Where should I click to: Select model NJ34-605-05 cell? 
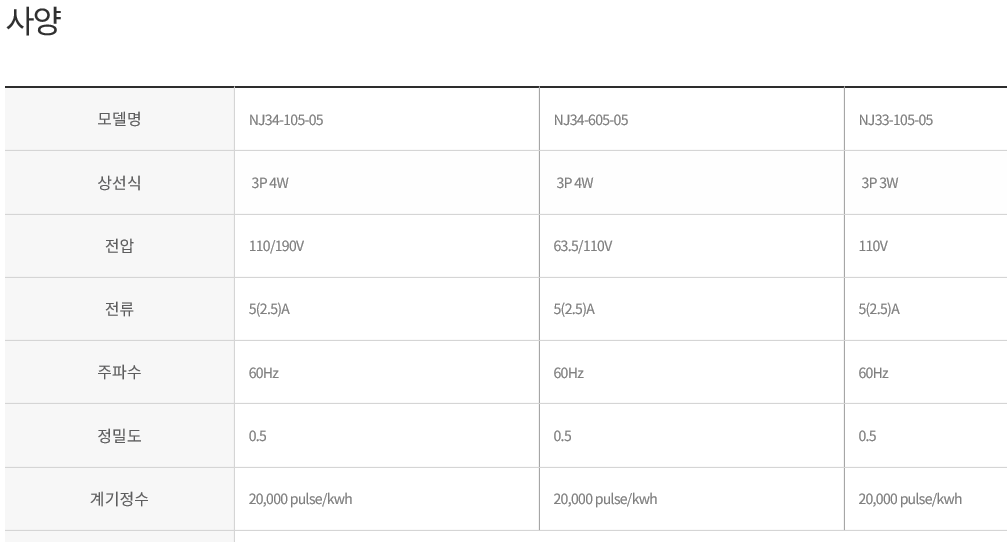(x=692, y=119)
